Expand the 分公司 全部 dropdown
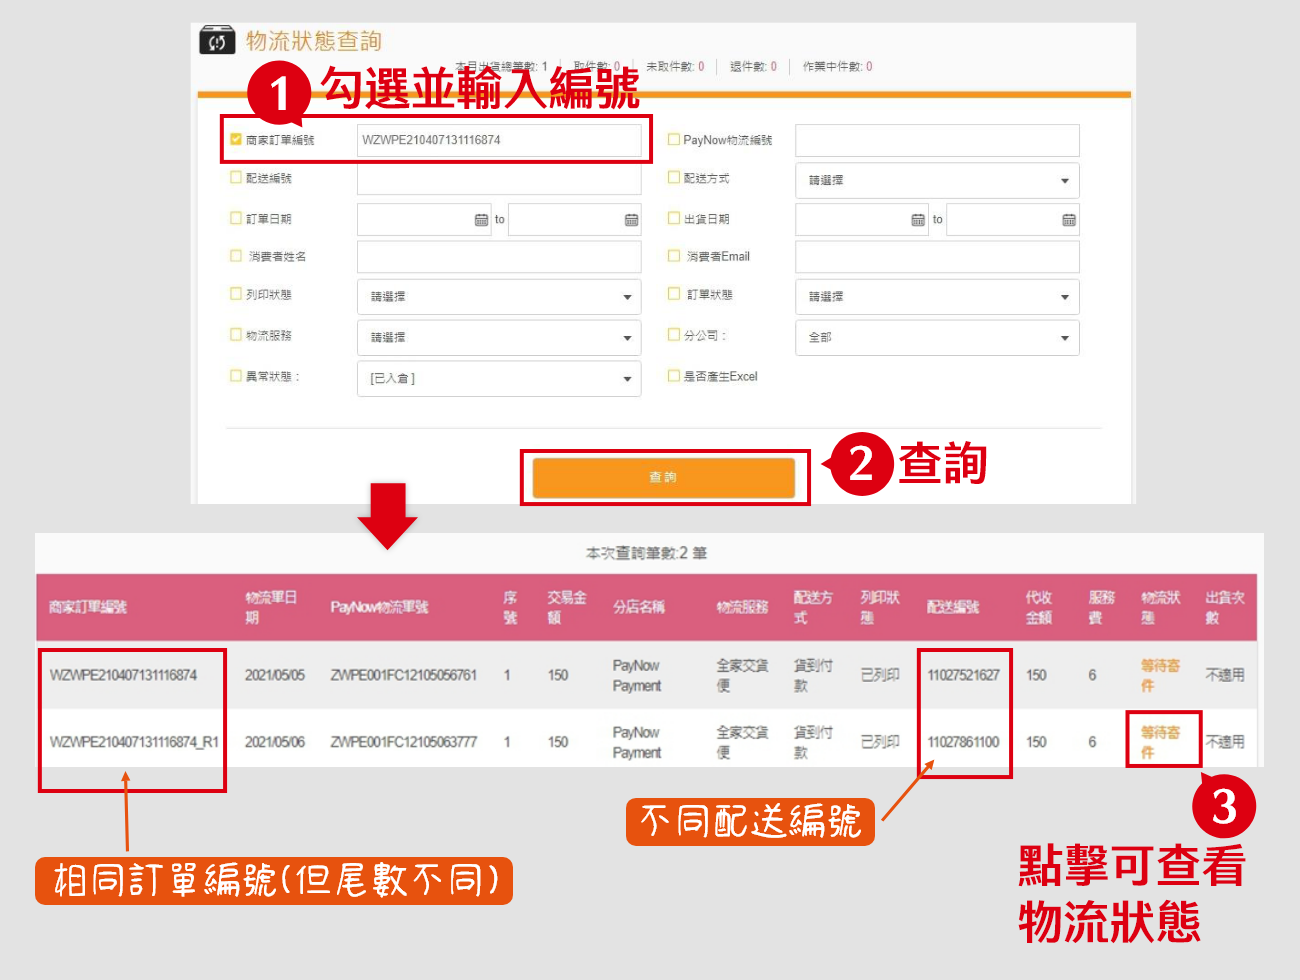Screen dimensions: 1300x980 tap(937, 338)
